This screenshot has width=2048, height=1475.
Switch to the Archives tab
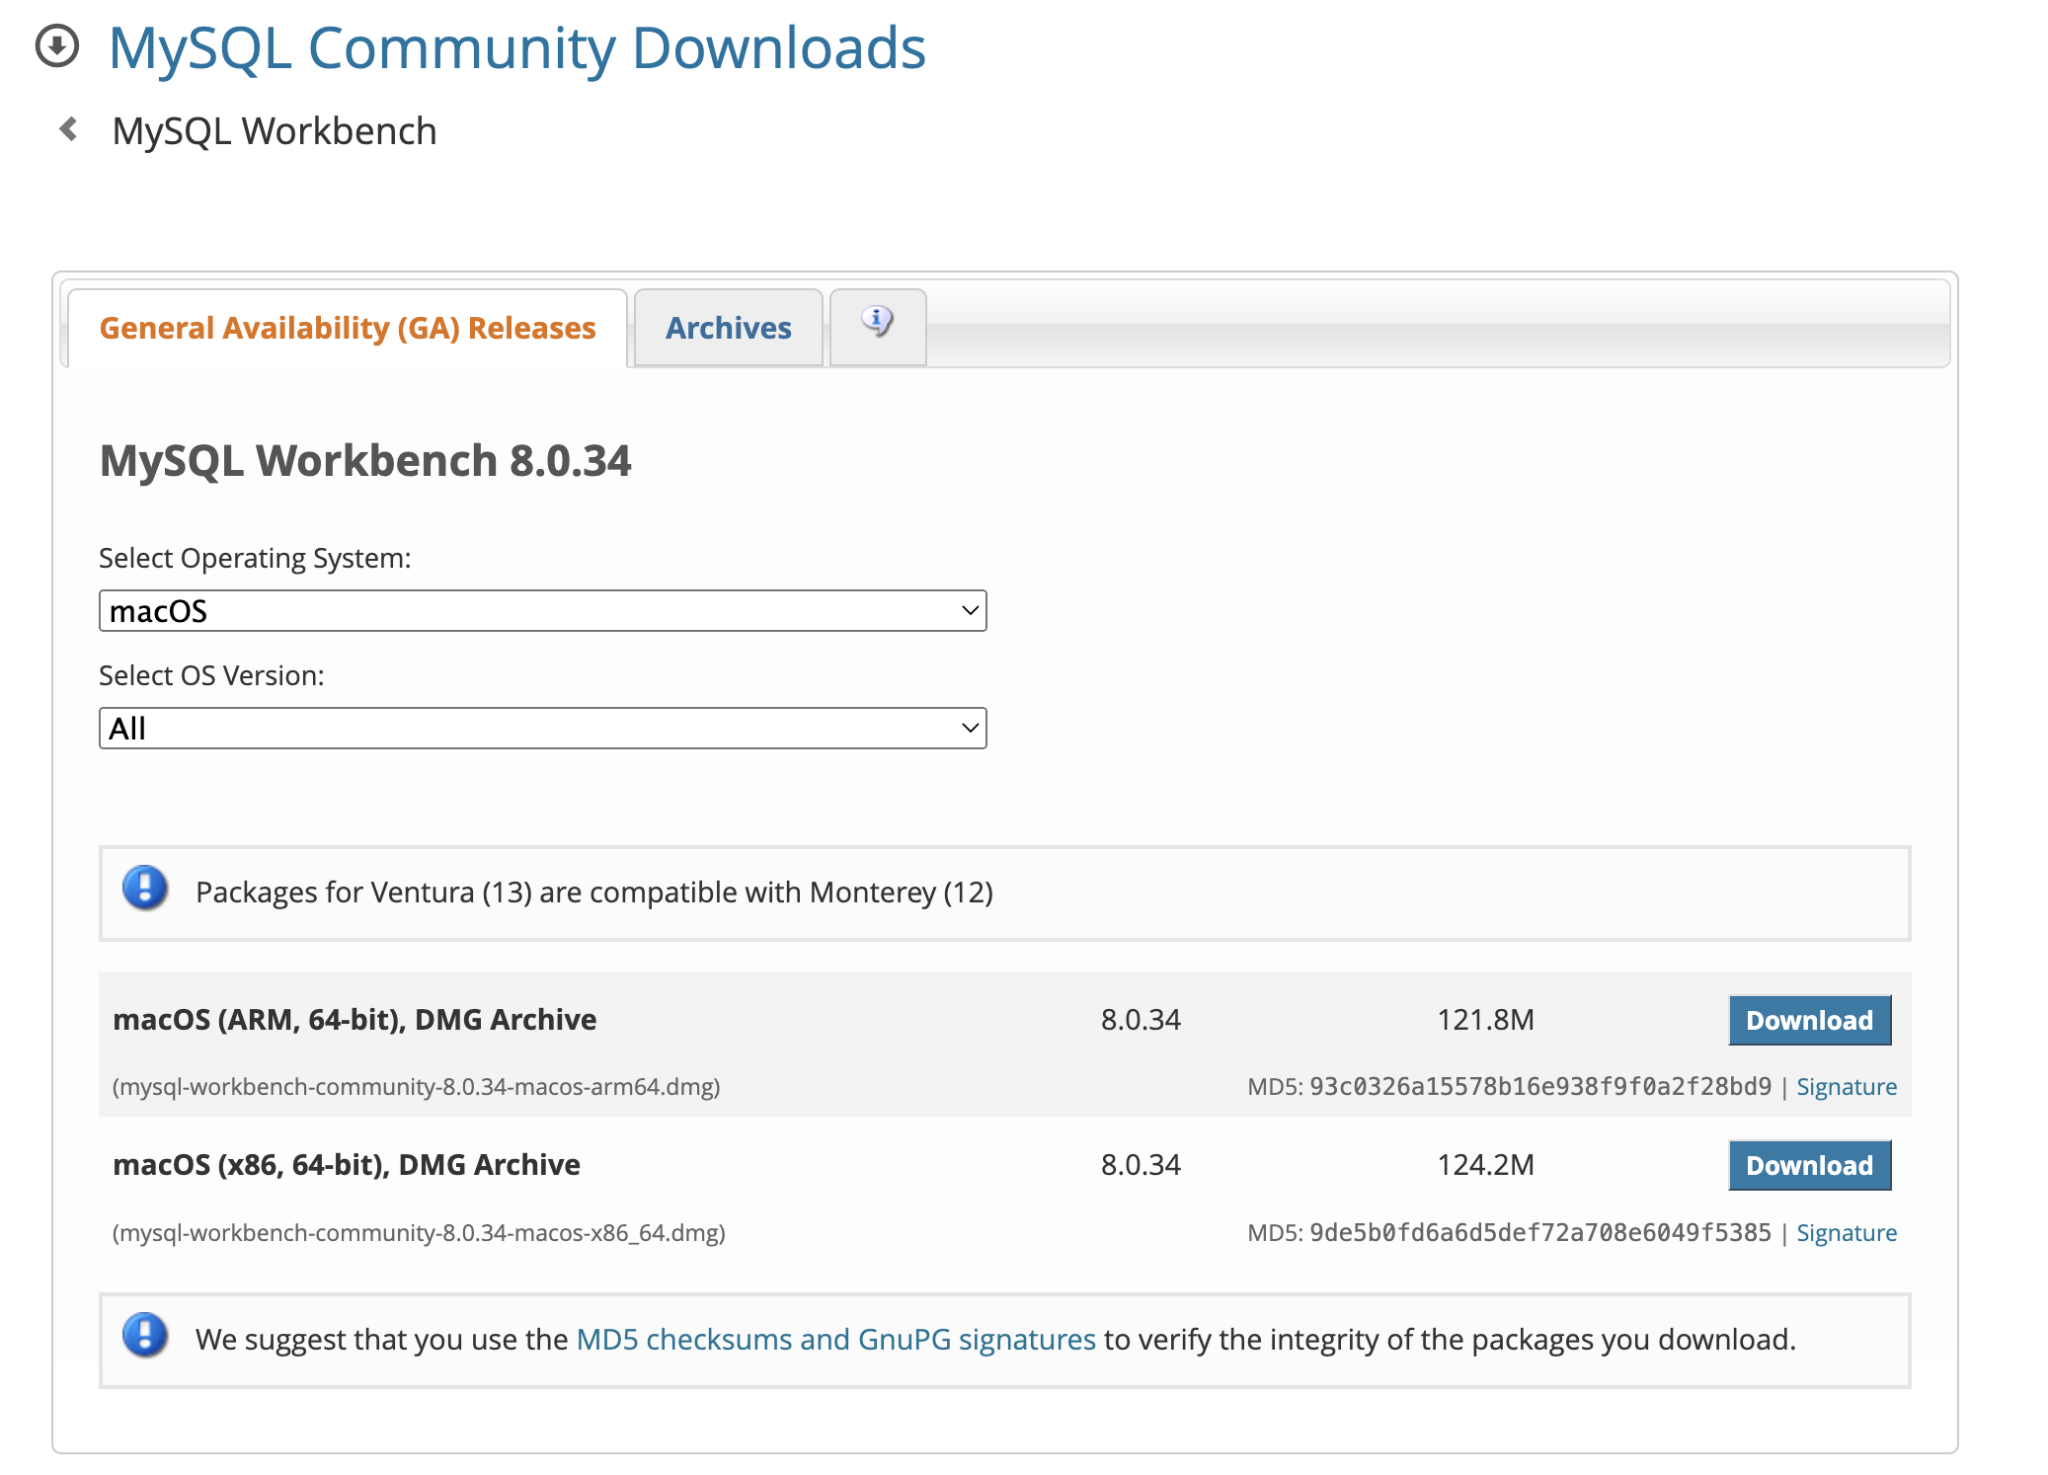point(727,327)
